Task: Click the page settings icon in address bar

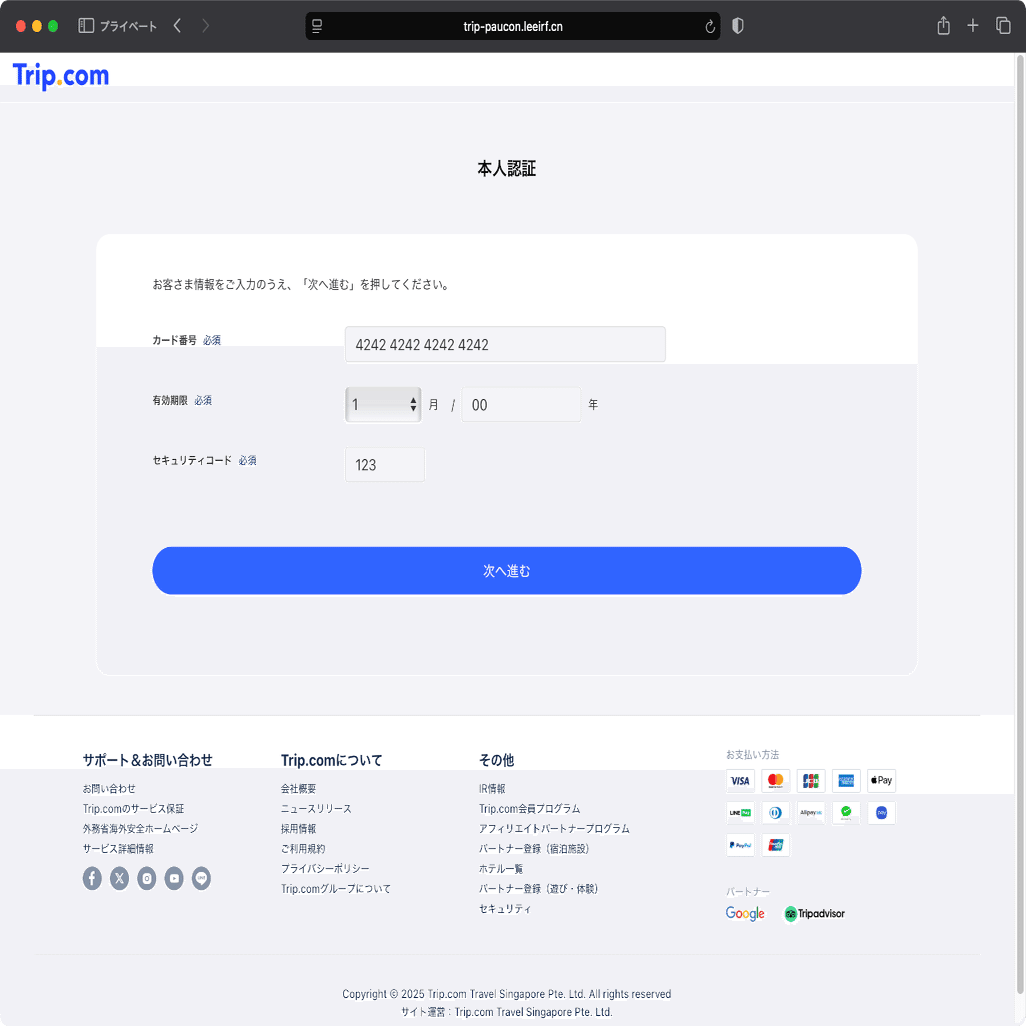Action: click(317, 26)
